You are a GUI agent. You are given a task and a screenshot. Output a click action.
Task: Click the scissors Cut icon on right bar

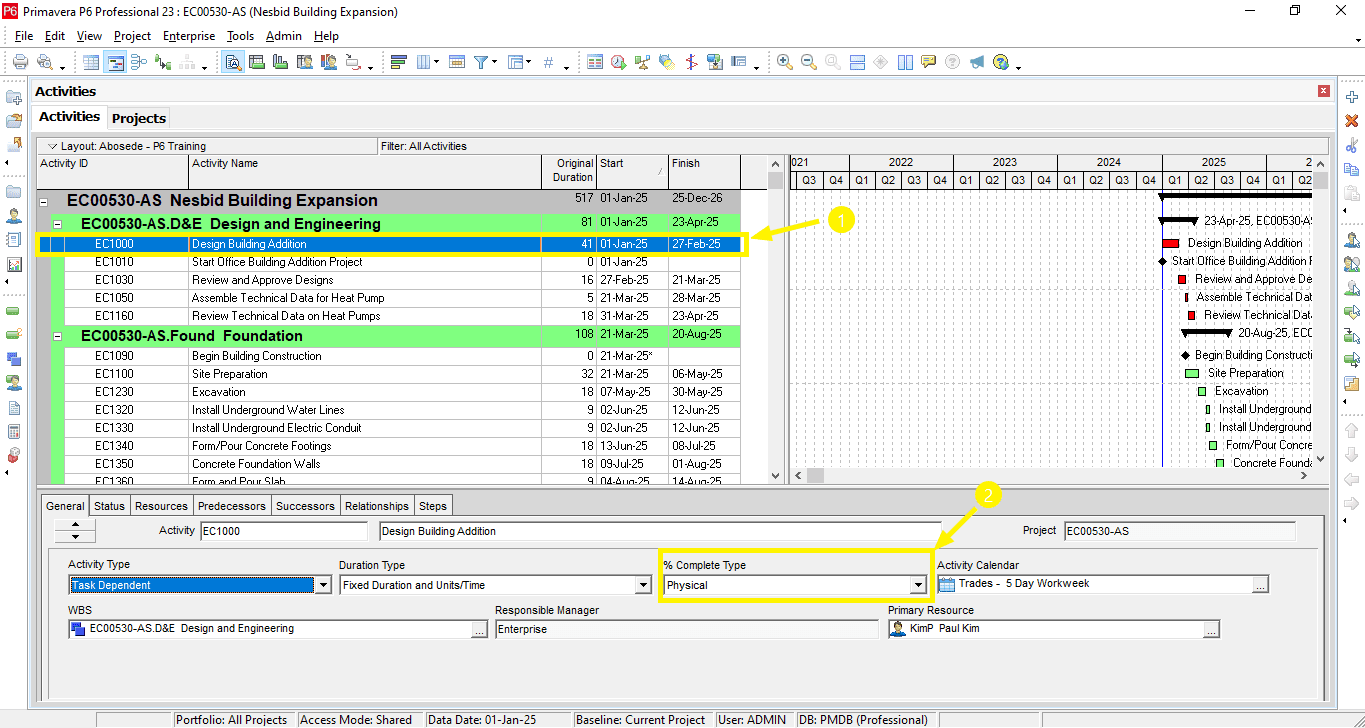1352,146
